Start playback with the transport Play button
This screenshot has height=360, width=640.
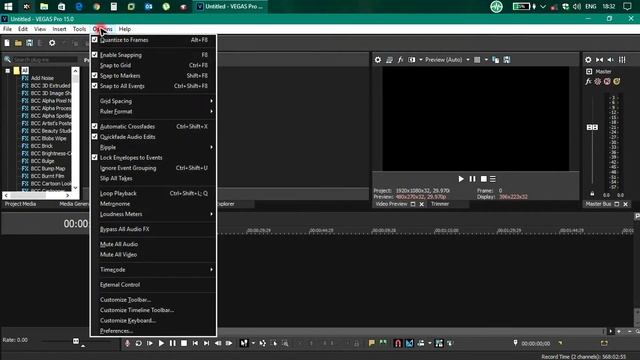[x=161, y=343]
